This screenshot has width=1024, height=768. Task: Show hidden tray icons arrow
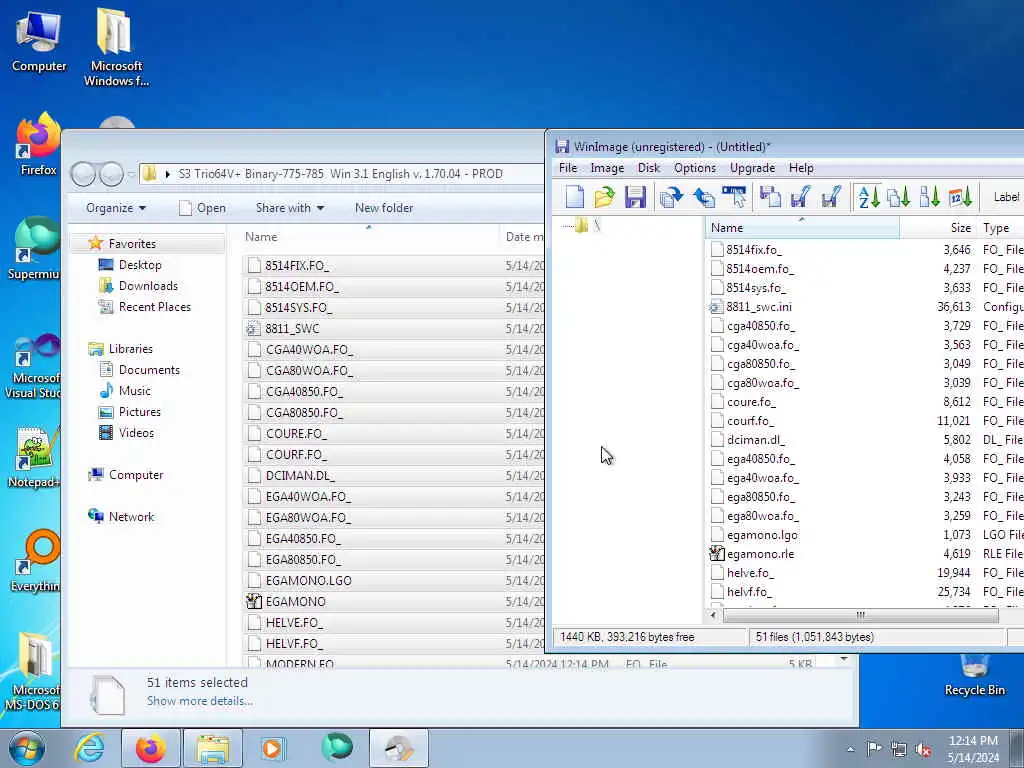850,749
